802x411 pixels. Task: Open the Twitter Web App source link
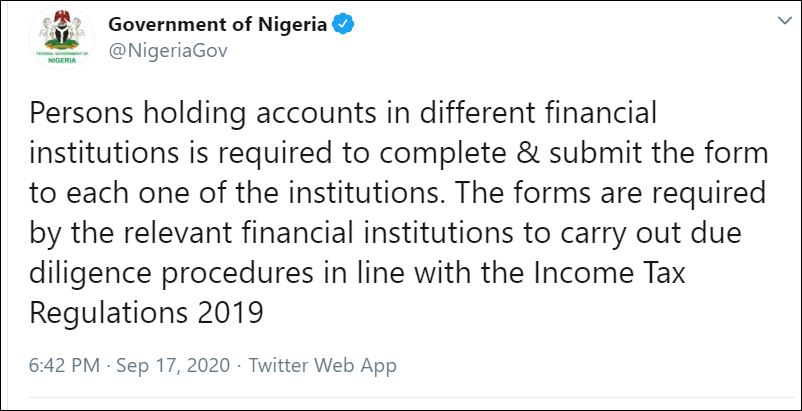(x=322, y=366)
